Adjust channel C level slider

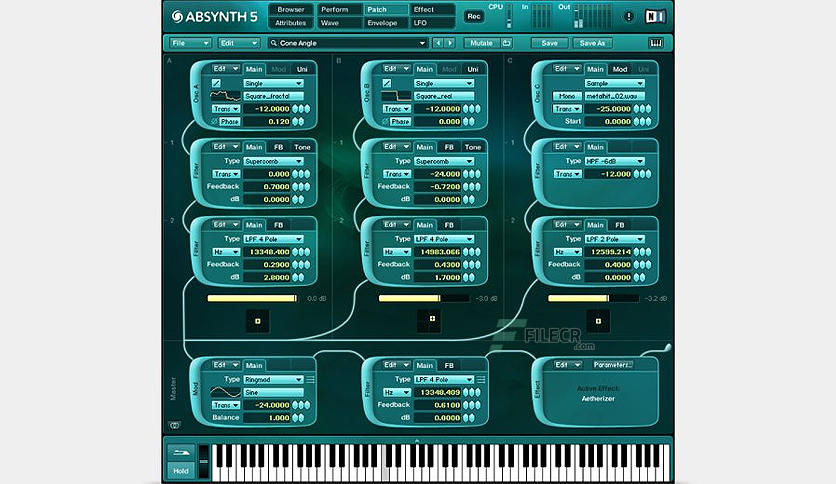[593, 299]
